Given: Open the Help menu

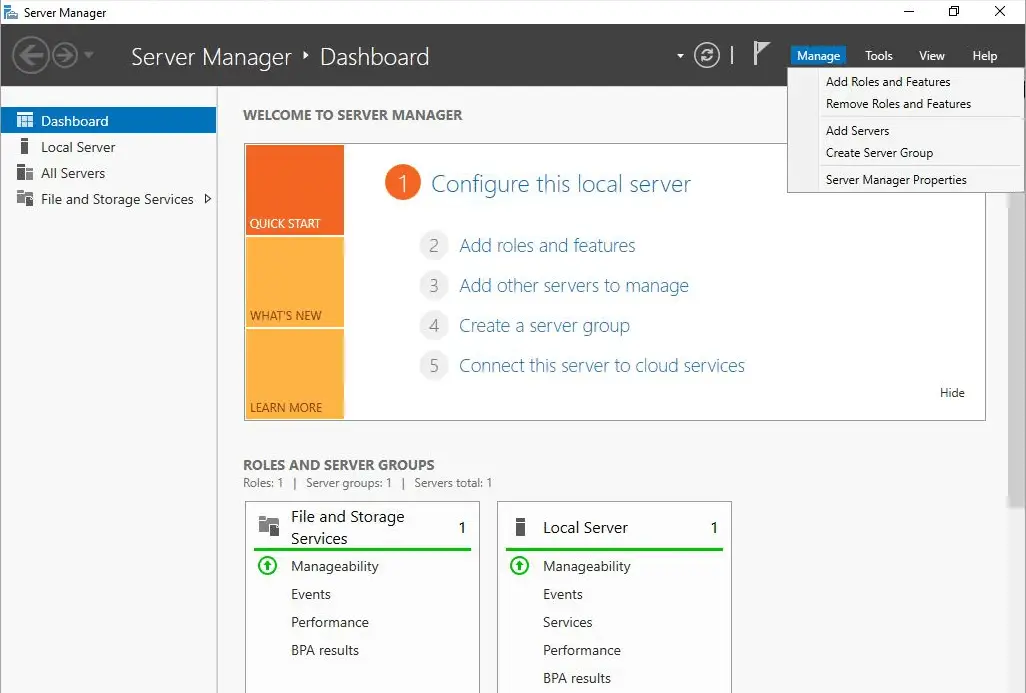Looking at the screenshot, I should pyautogui.click(x=984, y=56).
